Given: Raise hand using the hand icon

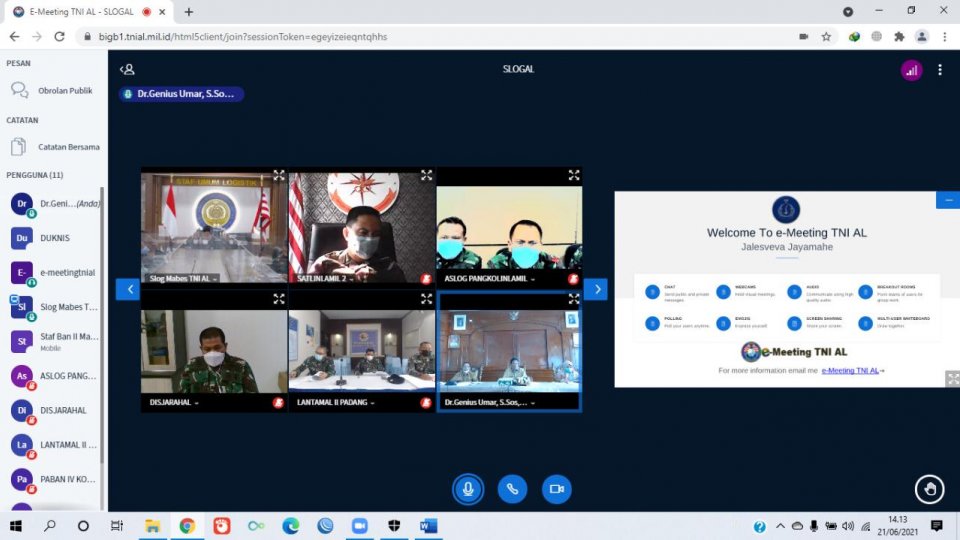Looking at the screenshot, I should [x=929, y=489].
